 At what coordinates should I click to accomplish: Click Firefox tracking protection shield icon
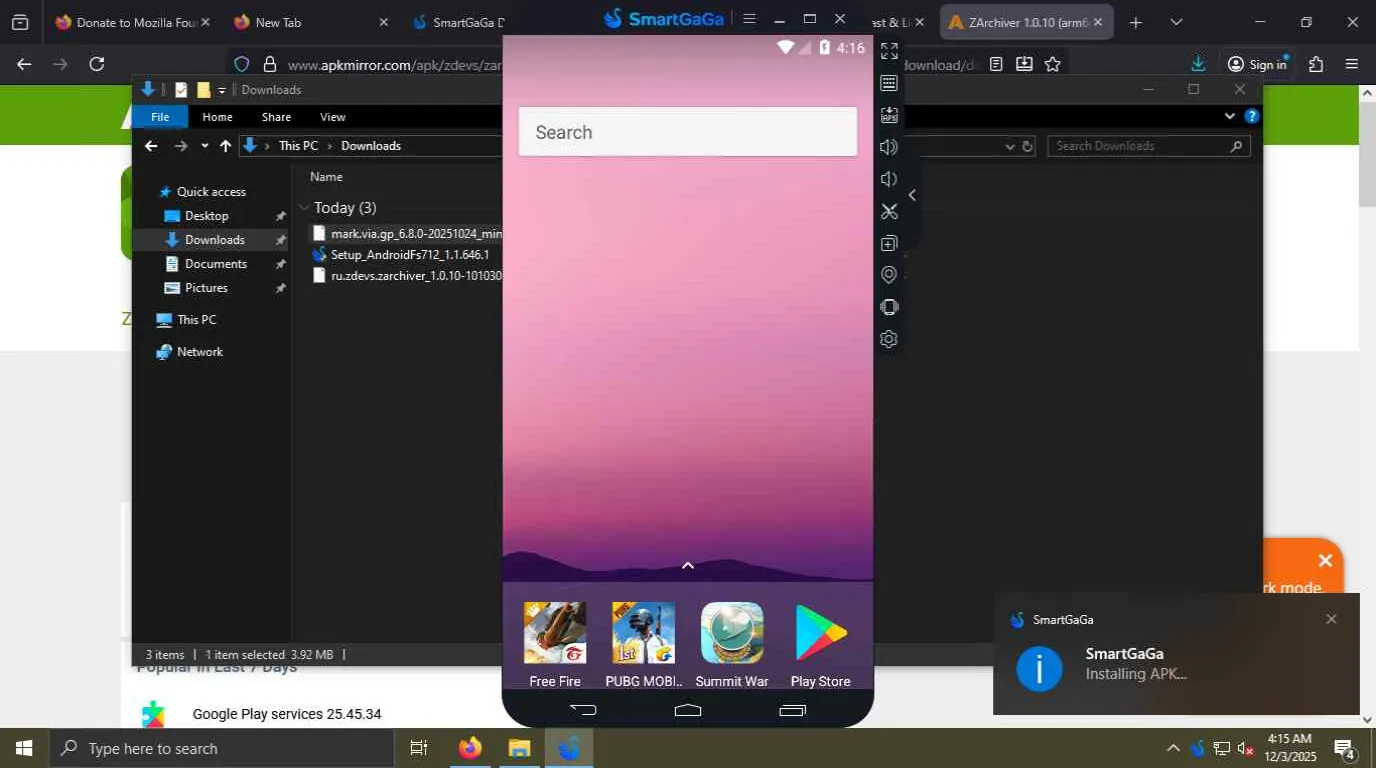tap(241, 64)
